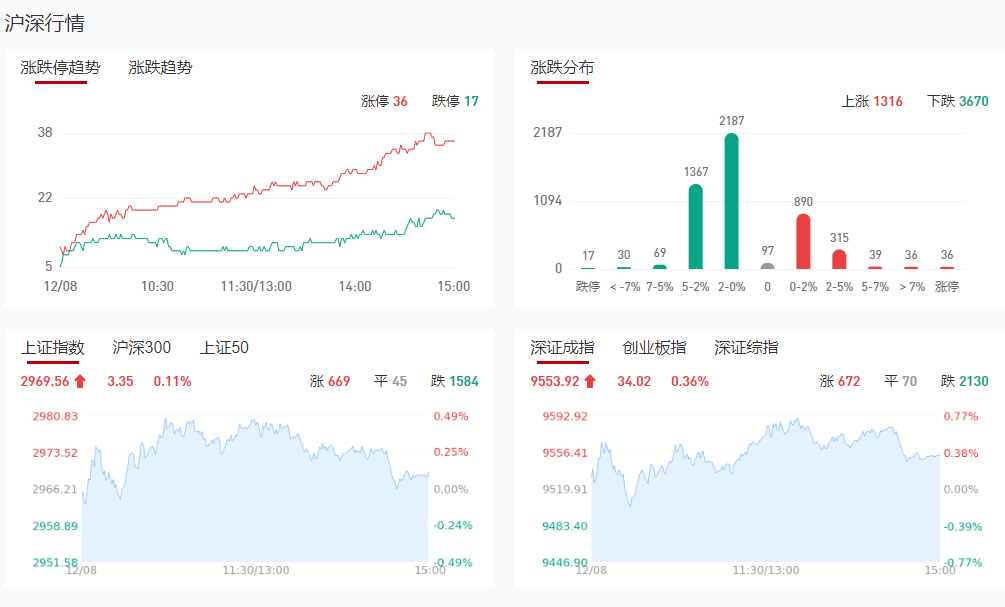
Task: Open the 深证综指 tab
Action: pyautogui.click(x=746, y=348)
